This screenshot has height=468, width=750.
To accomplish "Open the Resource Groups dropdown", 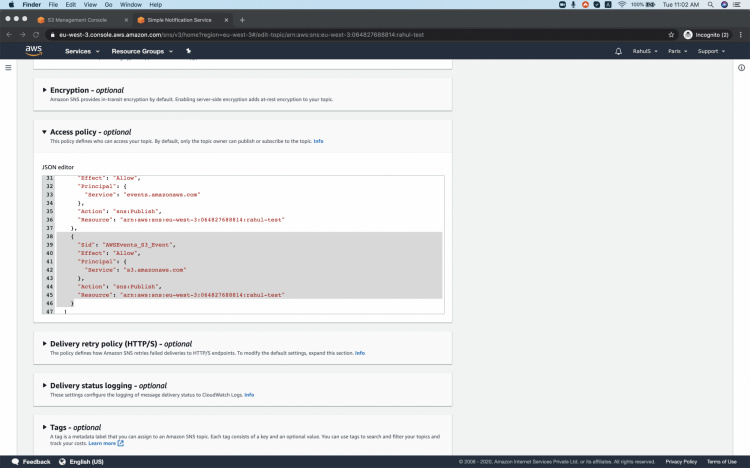I will point(141,51).
